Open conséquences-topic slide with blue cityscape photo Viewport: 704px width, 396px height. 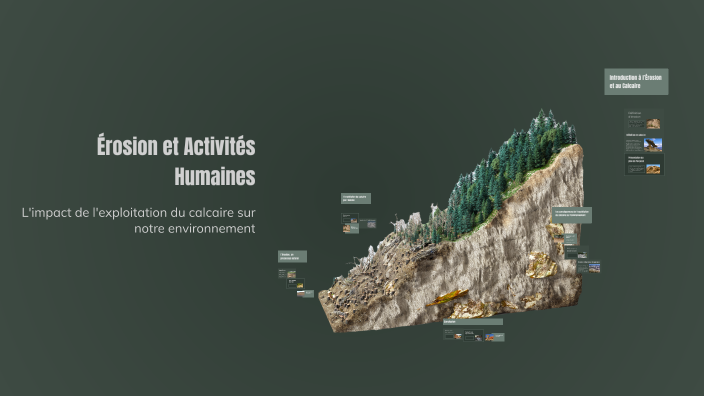point(589,267)
